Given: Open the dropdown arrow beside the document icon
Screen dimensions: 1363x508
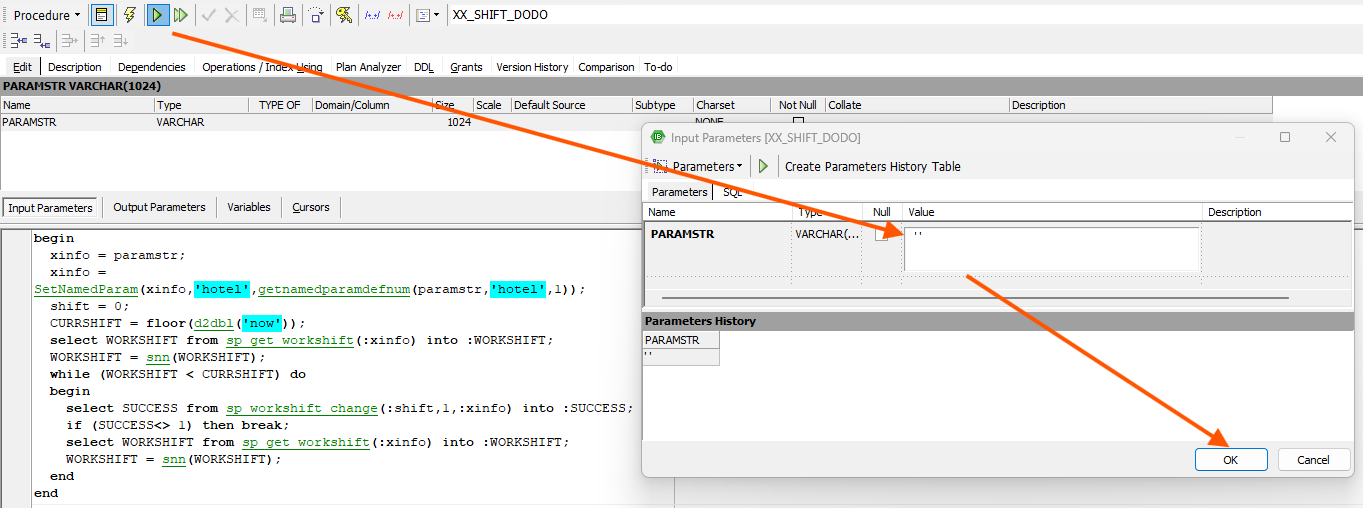Looking at the screenshot, I should pyautogui.click(x=437, y=15).
